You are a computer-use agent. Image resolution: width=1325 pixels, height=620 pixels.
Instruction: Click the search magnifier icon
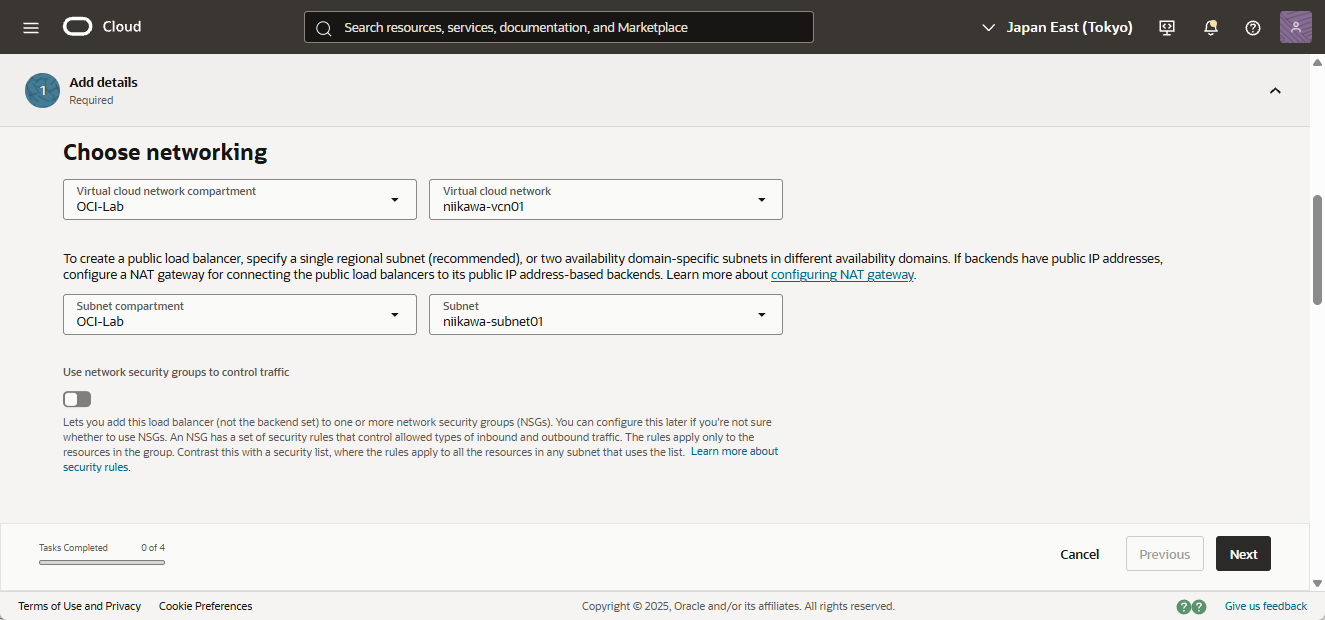pos(323,28)
